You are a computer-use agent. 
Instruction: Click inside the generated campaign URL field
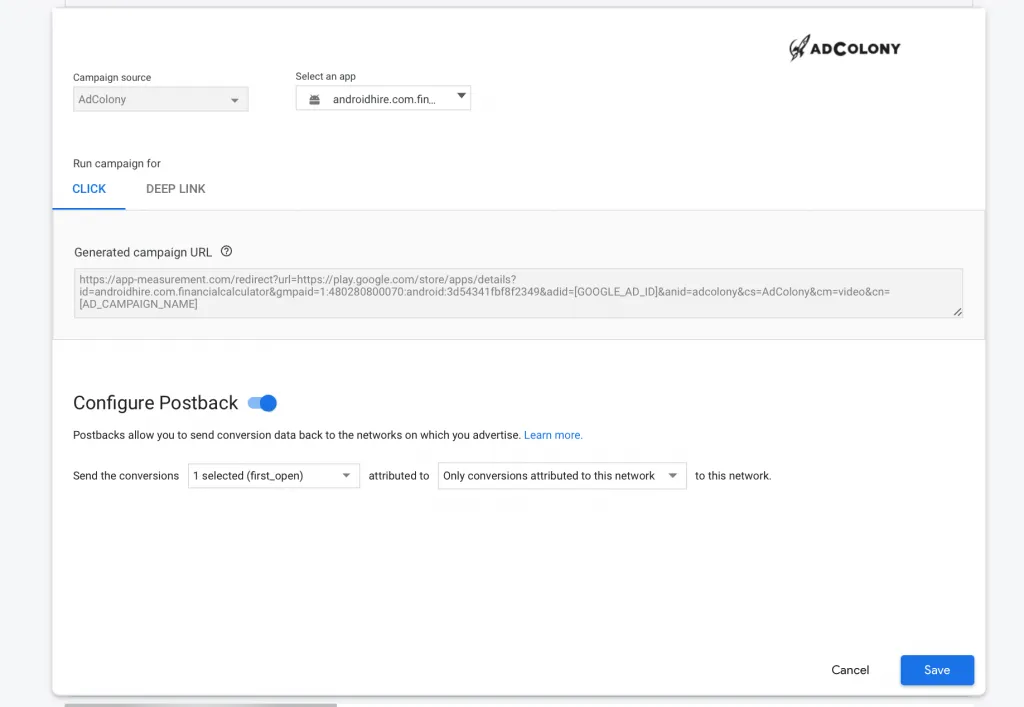click(x=518, y=293)
